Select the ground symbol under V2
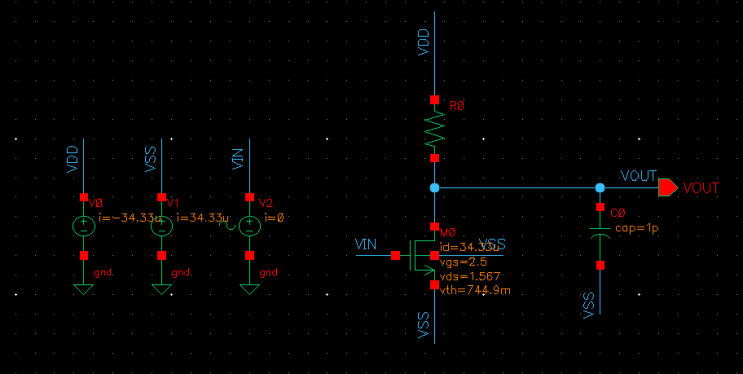Viewport: 743px width, 374px height. click(249, 289)
